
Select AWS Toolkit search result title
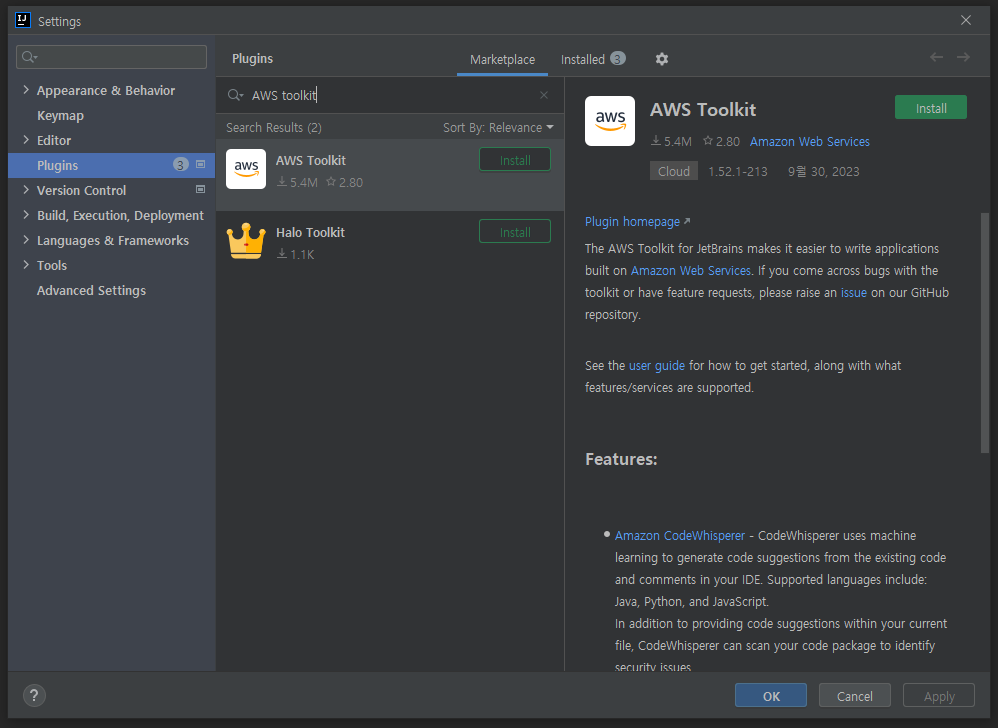click(311, 160)
